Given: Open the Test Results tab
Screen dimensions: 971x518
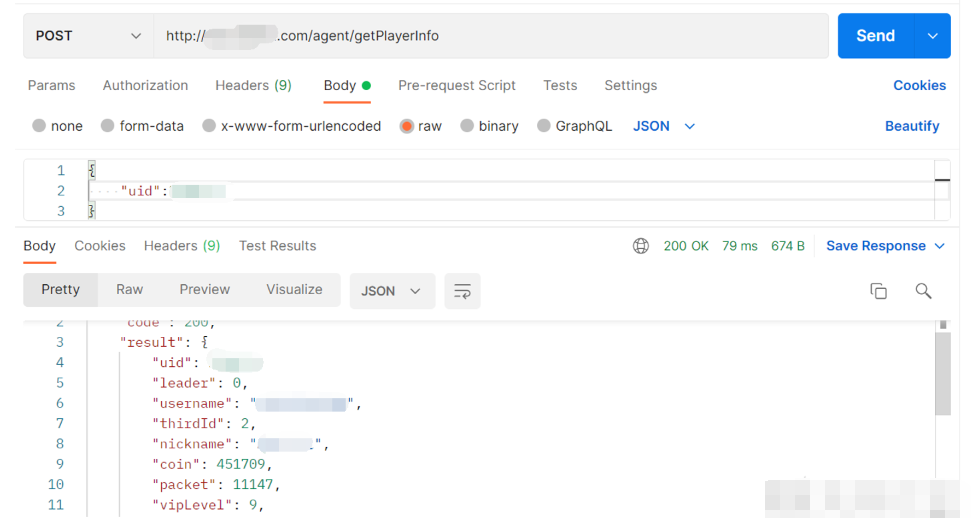Looking at the screenshot, I should (277, 246).
